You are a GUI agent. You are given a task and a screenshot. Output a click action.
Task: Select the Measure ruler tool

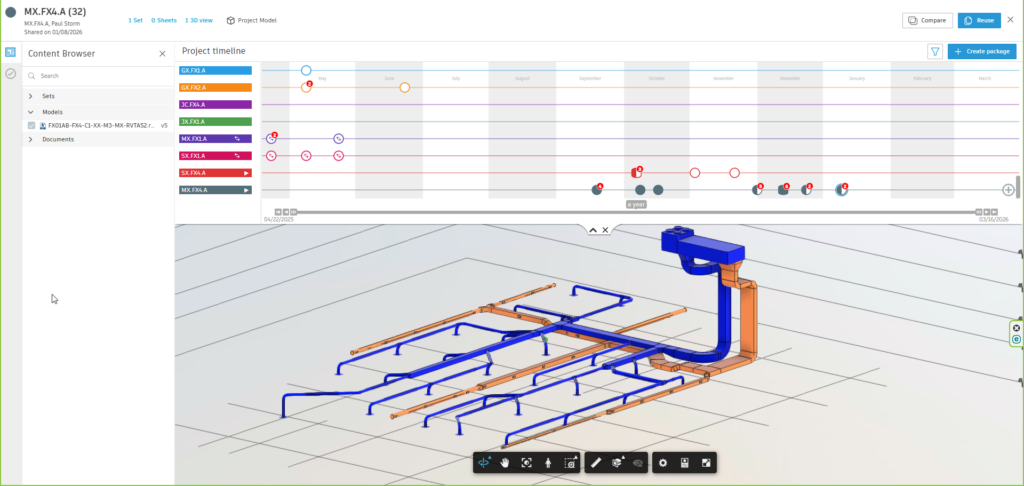tap(596, 462)
